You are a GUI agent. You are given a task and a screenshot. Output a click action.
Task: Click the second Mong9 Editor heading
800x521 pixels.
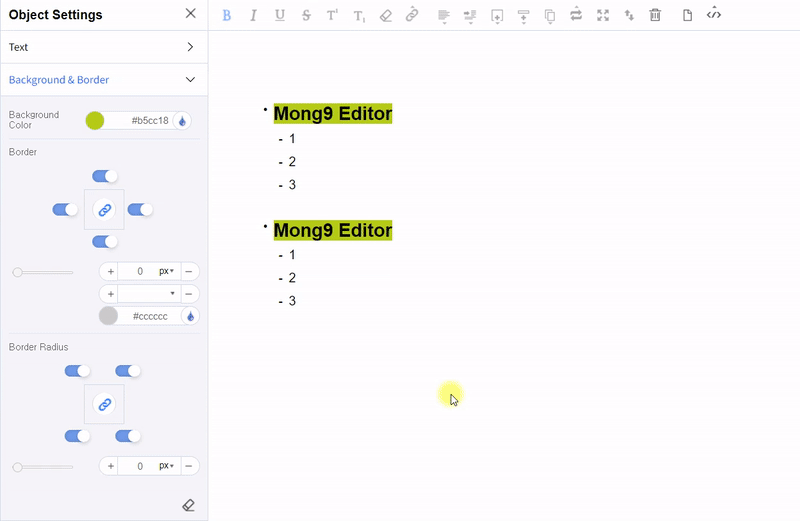333,230
